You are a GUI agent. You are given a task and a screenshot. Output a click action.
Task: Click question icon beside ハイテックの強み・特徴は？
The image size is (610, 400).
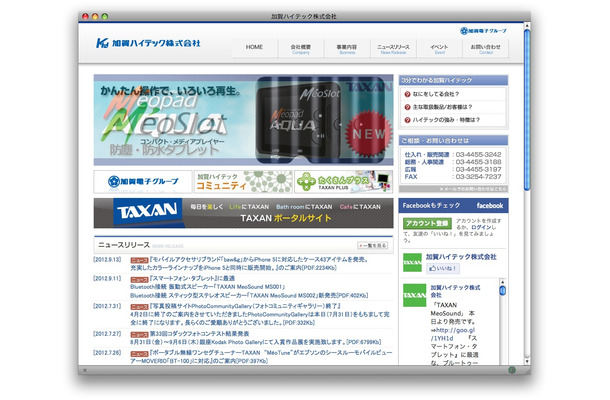pos(407,120)
